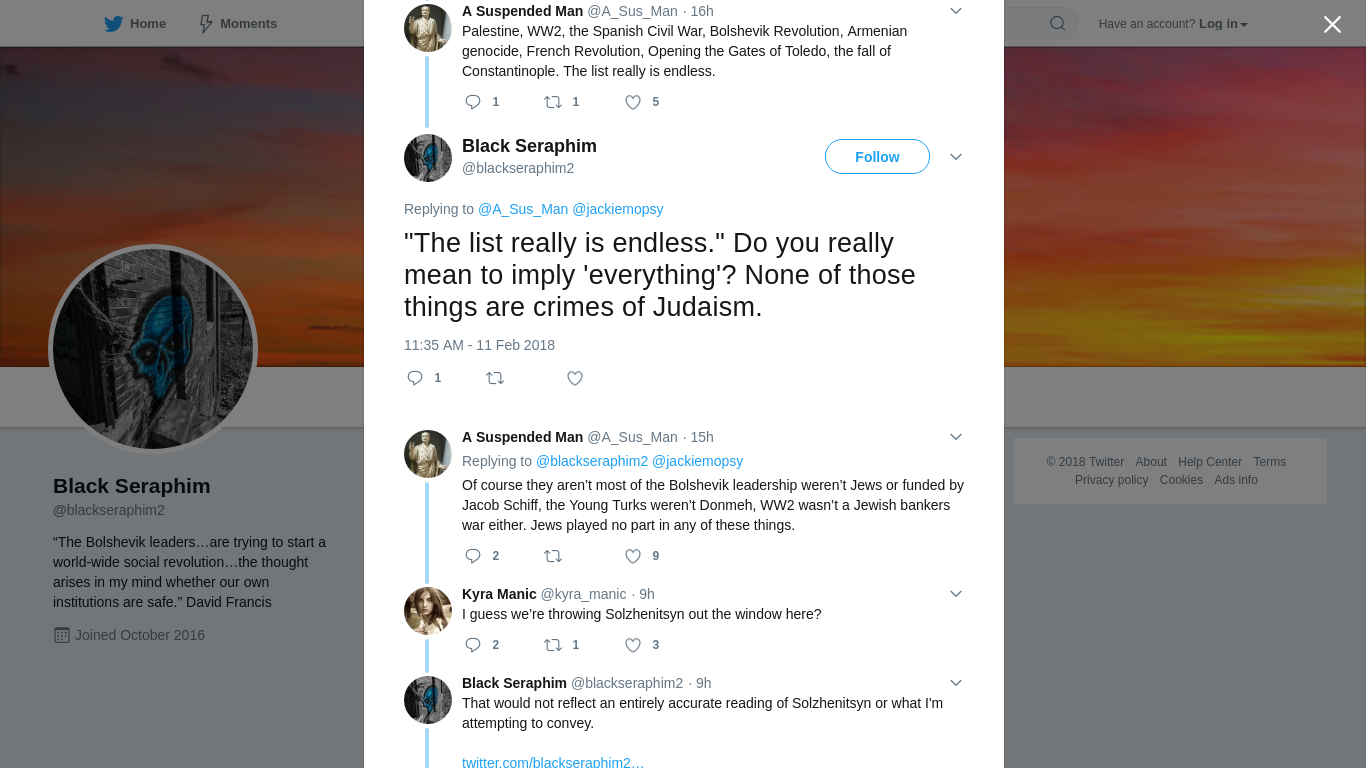Expand options for Black Seraphim's reply tweet
Image resolution: width=1366 pixels, height=768 pixels.
[x=956, y=683]
